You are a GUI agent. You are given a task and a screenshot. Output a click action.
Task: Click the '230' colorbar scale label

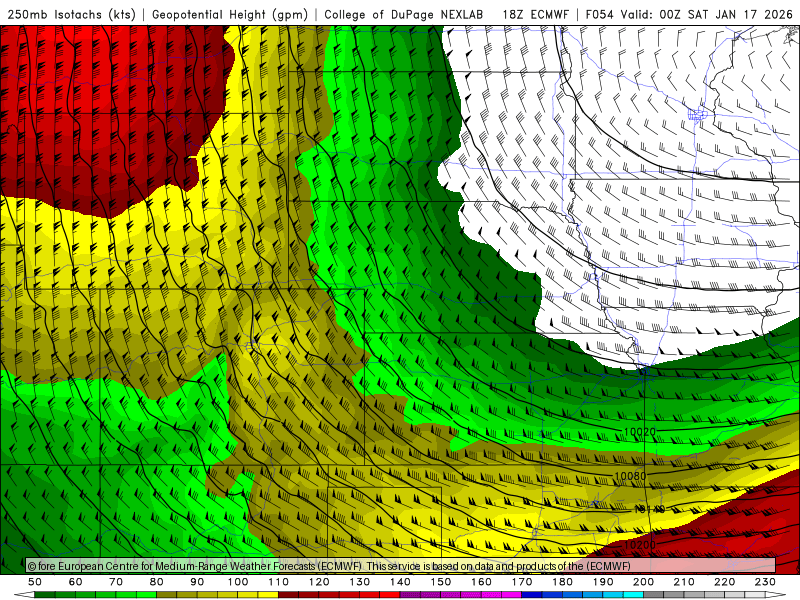(x=765, y=582)
